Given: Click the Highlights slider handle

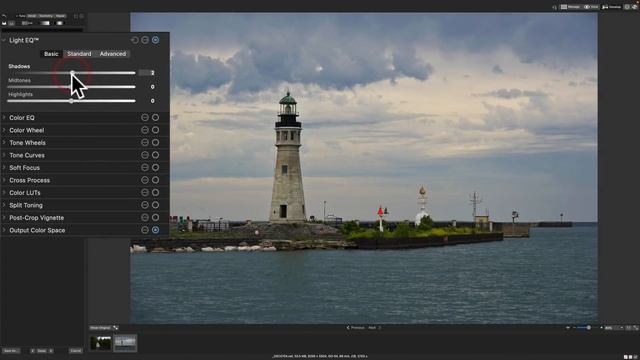Looking at the screenshot, I should pos(71,101).
